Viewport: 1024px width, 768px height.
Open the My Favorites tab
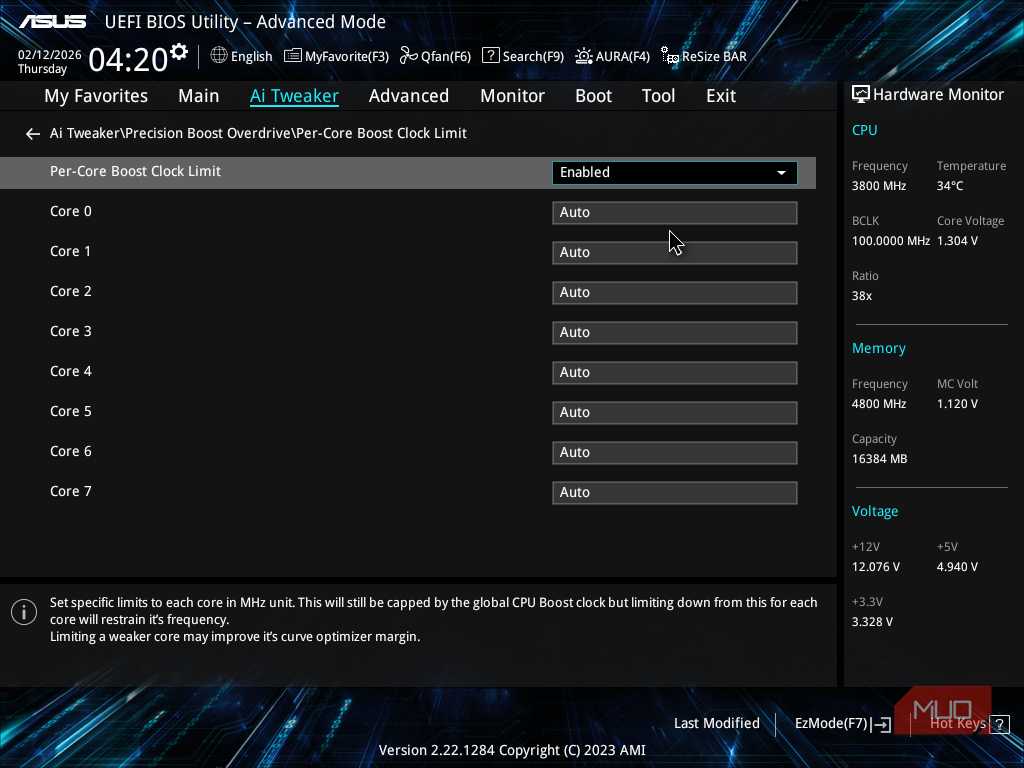(96, 96)
